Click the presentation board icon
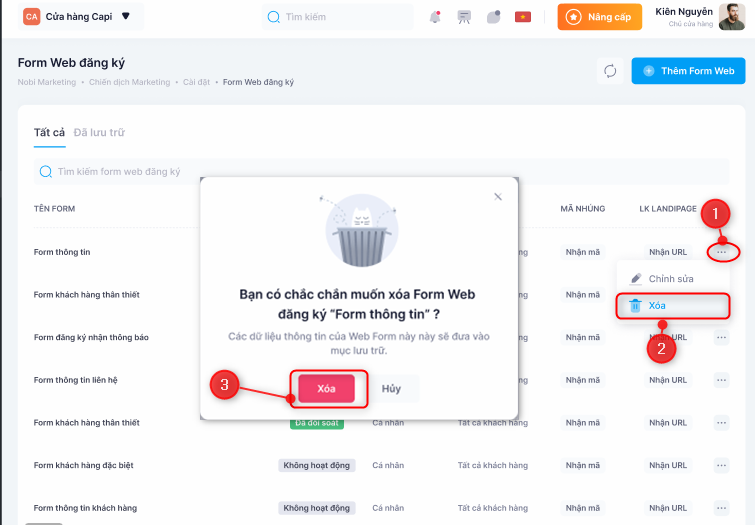 pyautogui.click(x=464, y=17)
